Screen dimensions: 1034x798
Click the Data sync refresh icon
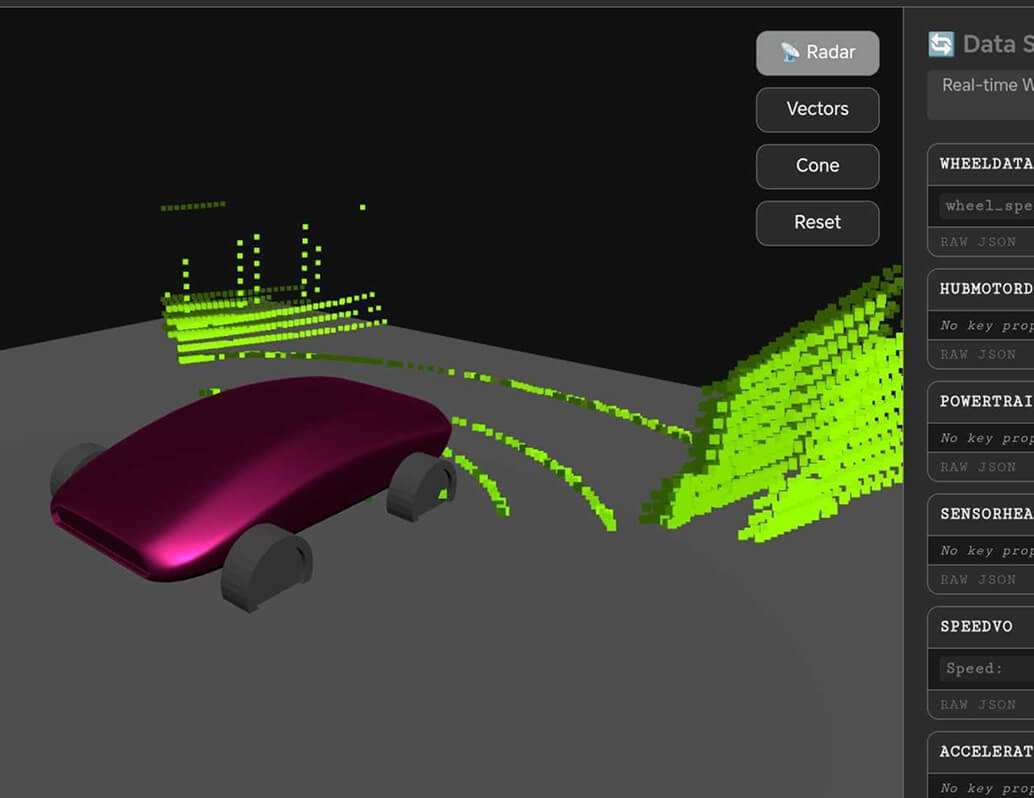(x=941, y=44)
